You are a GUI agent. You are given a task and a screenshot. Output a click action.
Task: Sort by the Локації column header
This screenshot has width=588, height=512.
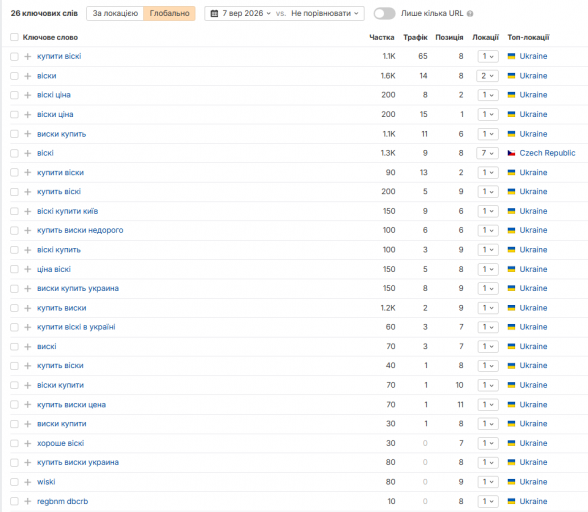pos(485,37)
